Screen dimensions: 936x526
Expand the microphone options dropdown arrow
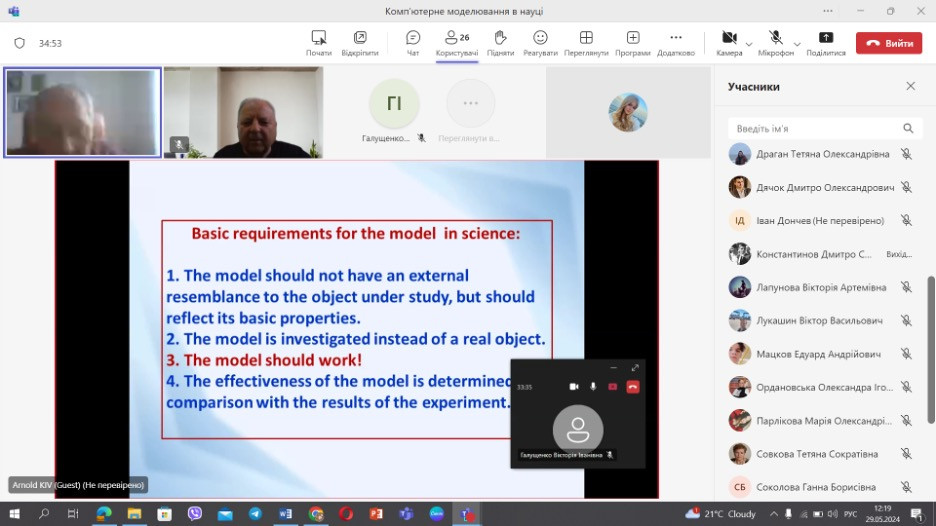[x=797, y=44]
